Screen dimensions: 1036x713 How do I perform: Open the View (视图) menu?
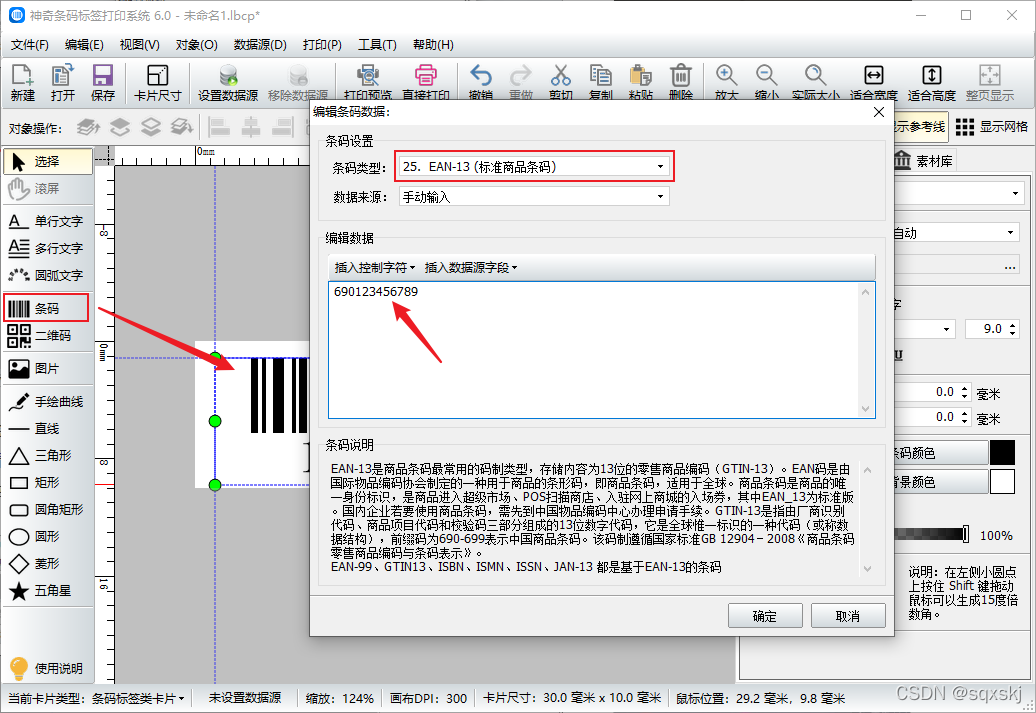click(x=139, y=45)
